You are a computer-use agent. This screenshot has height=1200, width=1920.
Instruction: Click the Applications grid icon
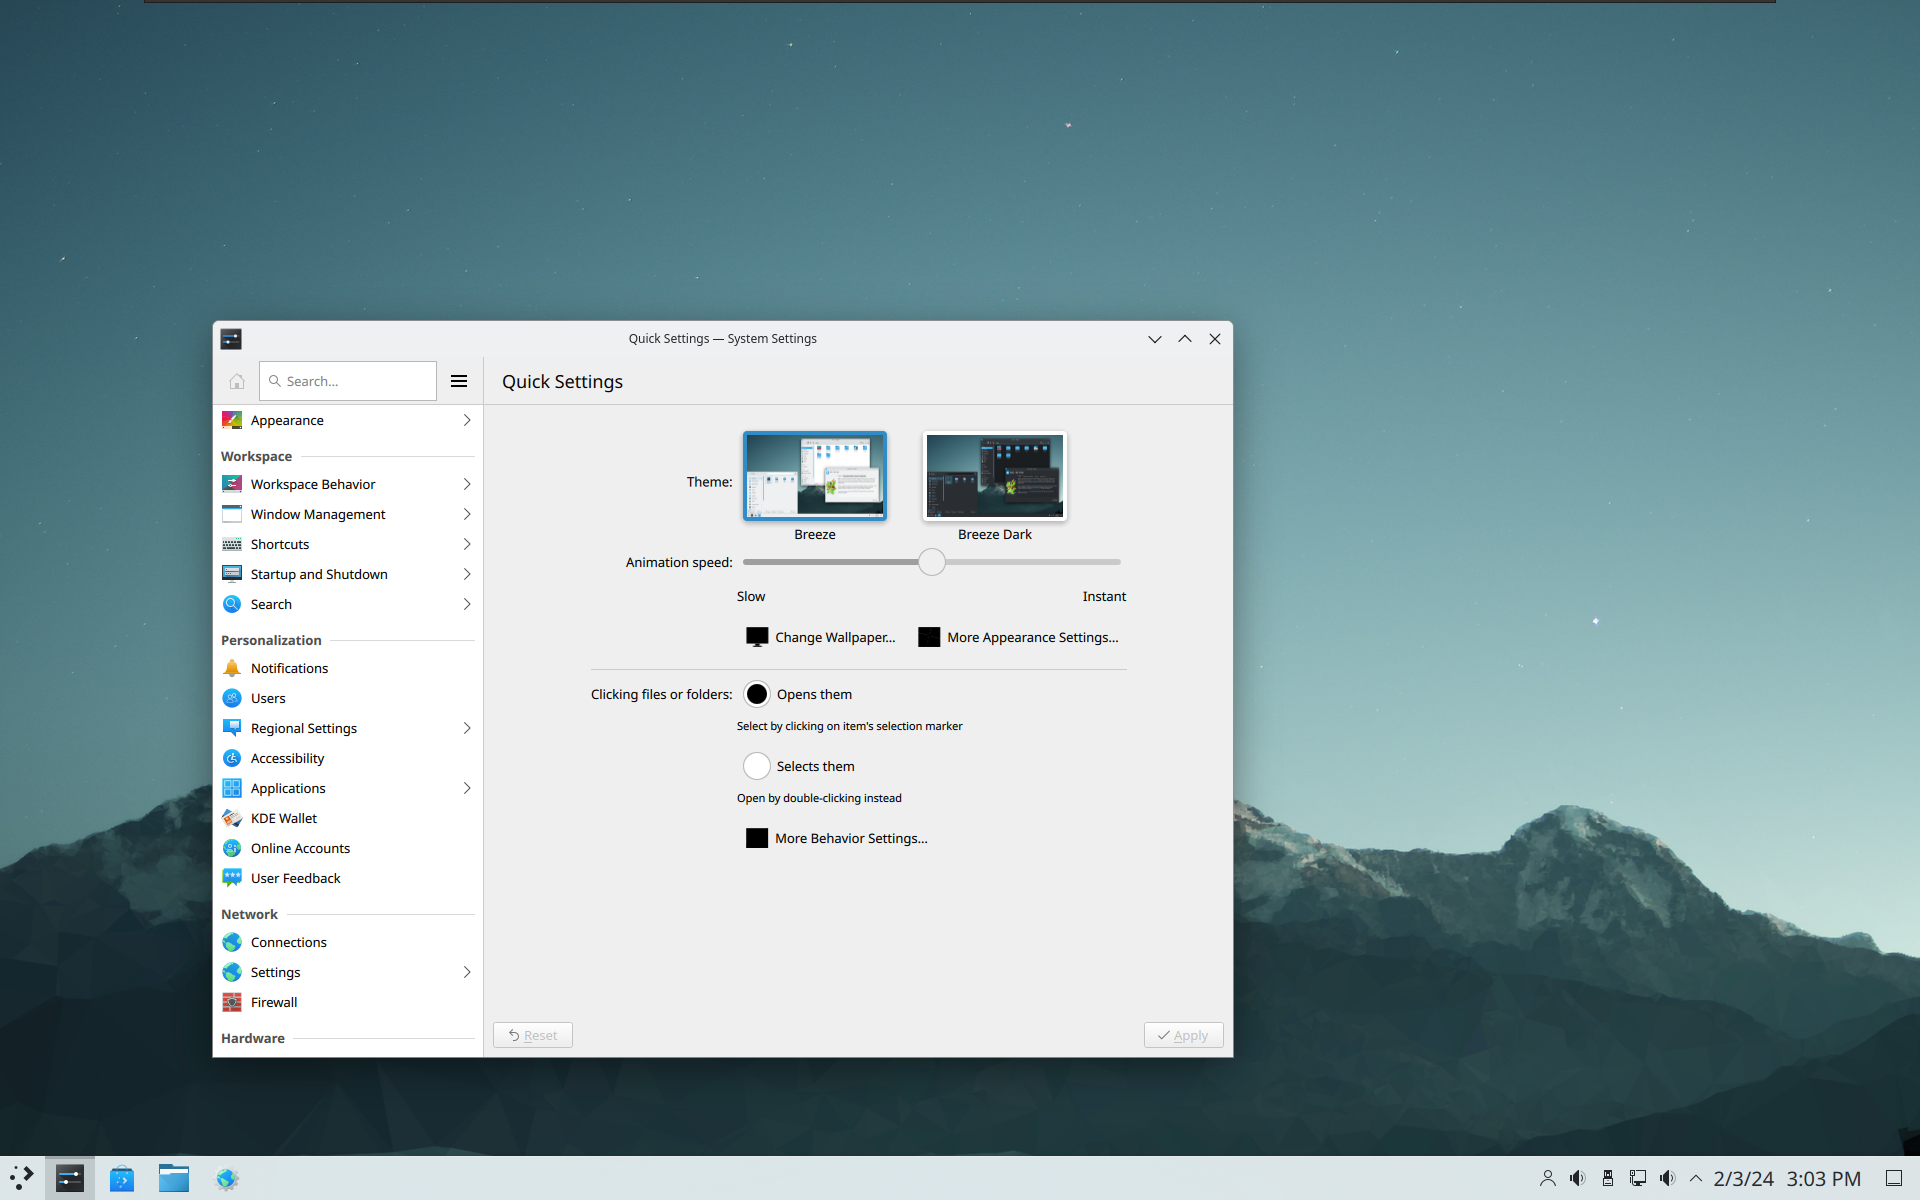(x=232, y=788)
